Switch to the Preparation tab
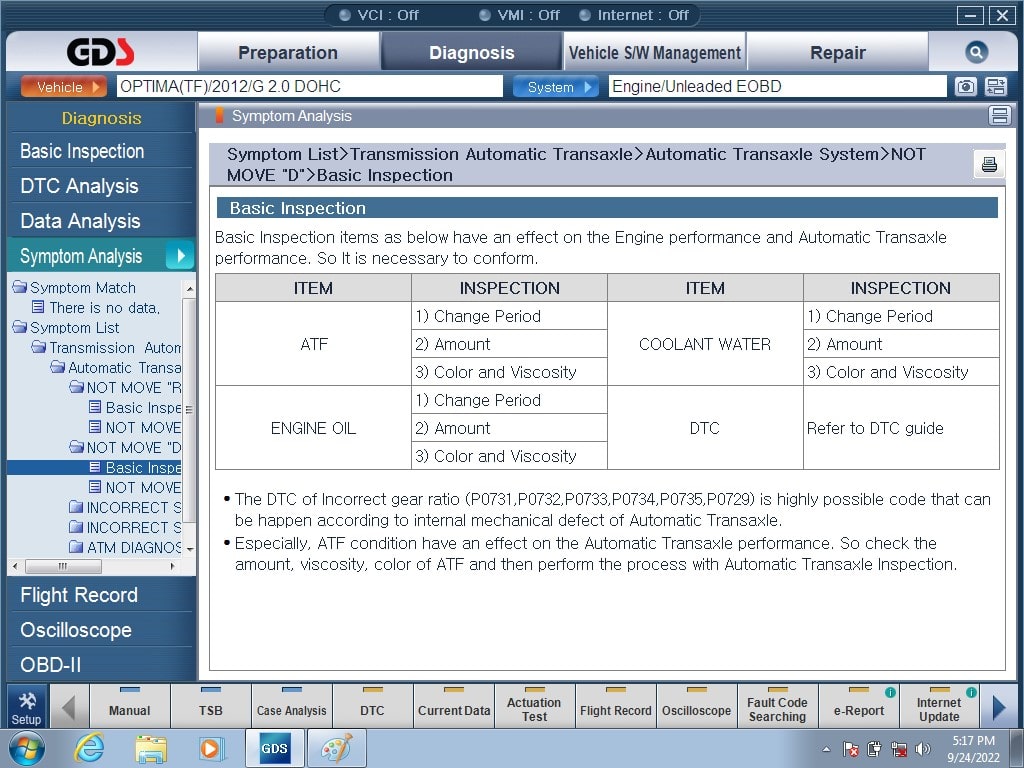 point(288,53)
